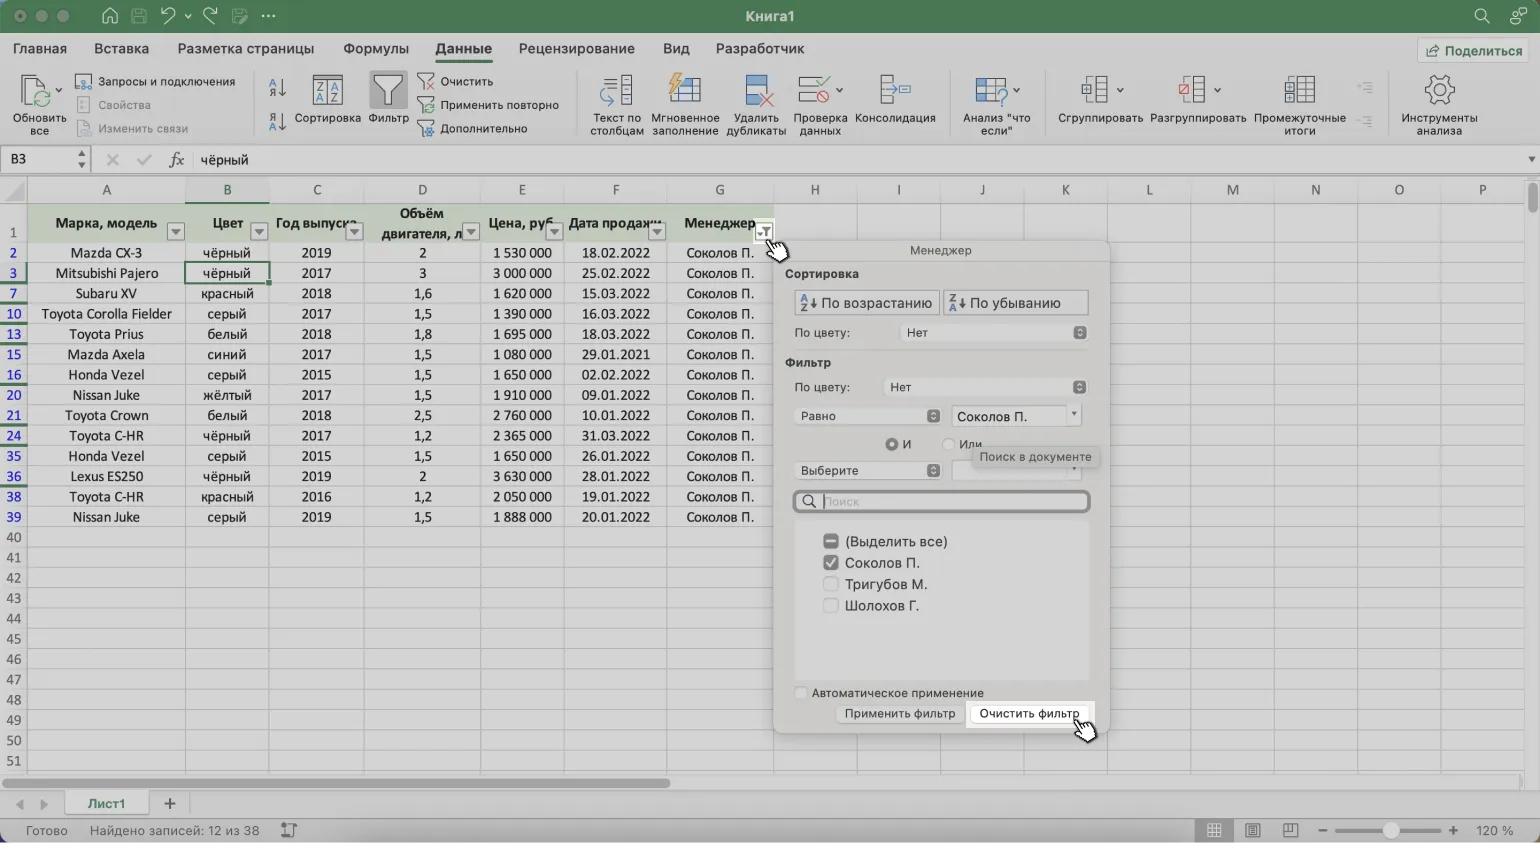Open filter dropdown for Цвет column
The width and height of the screenshot is (1540, 843).
(x=259, y=232)
